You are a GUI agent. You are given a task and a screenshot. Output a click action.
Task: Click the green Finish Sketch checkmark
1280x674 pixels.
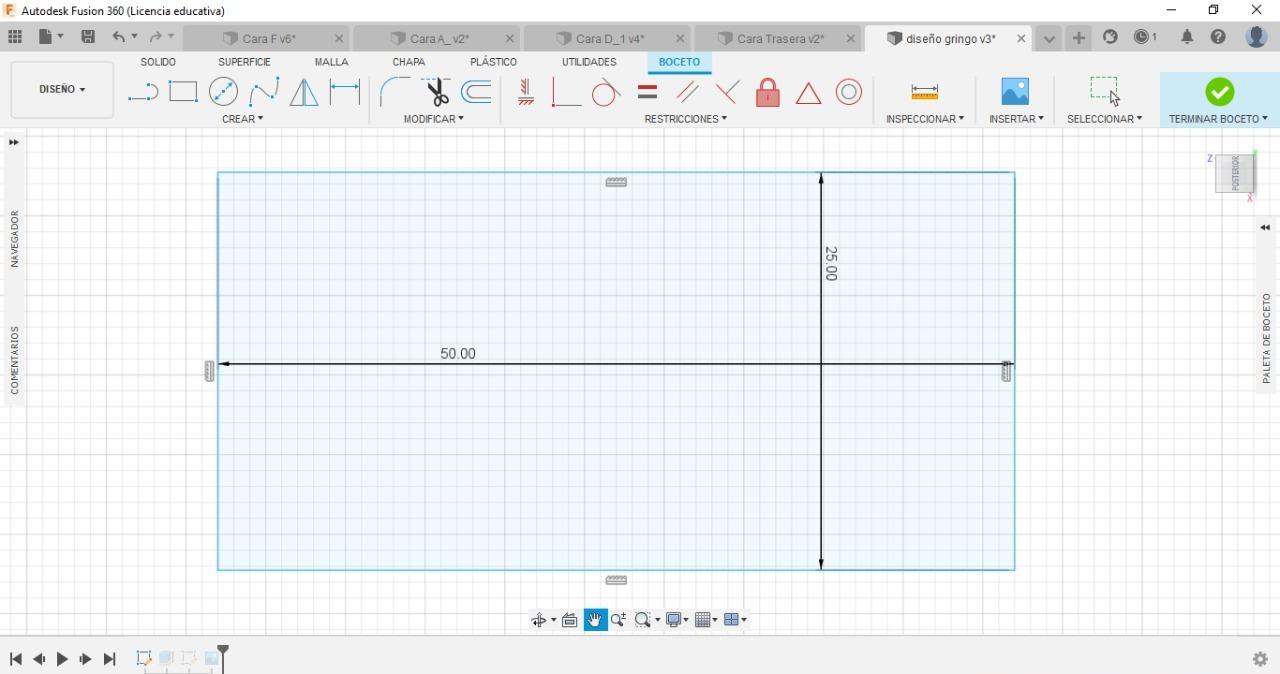point(1219,92)
